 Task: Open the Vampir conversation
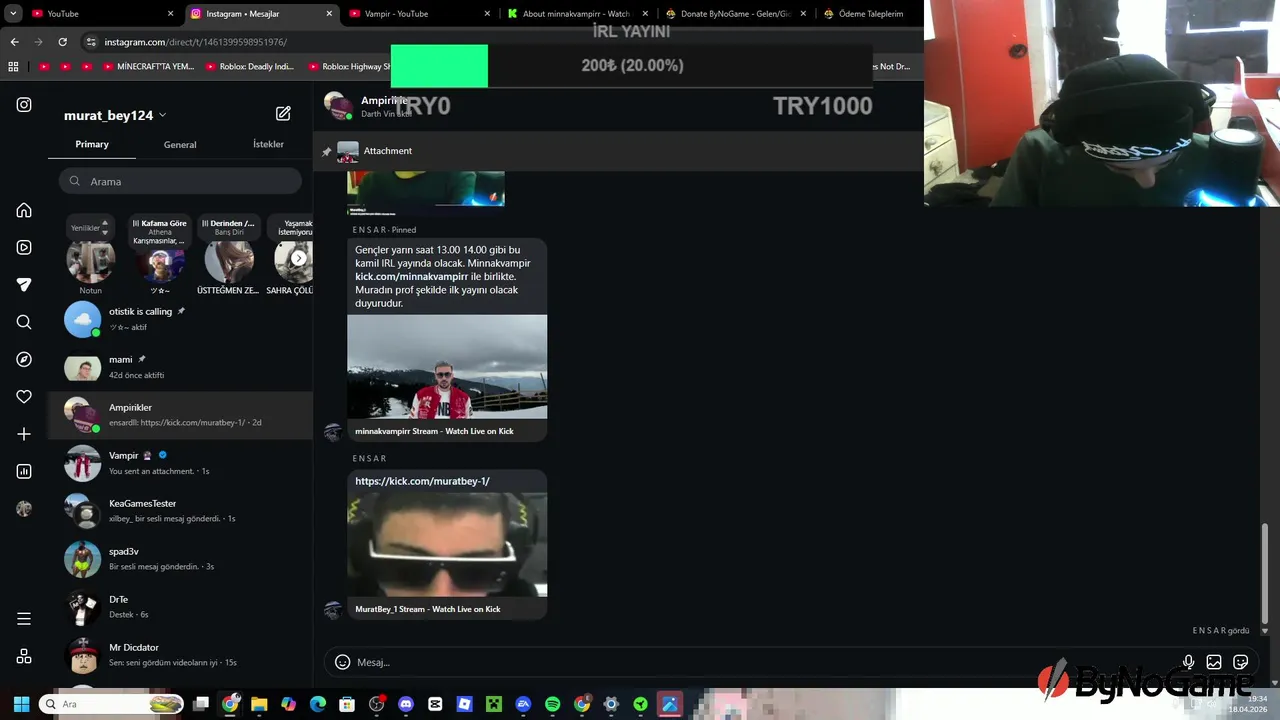(181, 463)
